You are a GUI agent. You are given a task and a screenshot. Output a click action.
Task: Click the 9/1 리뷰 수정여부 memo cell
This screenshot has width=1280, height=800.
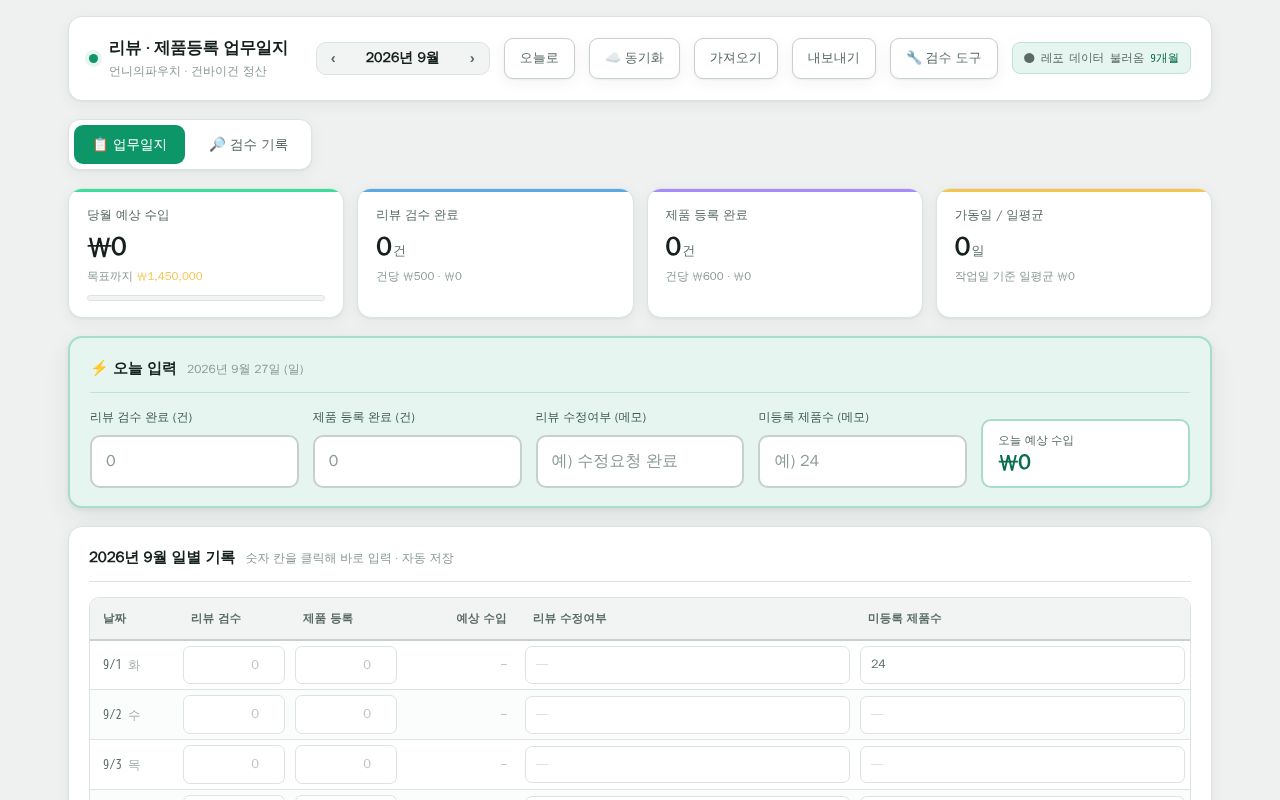pyautogui.click(x=687, y=665)
